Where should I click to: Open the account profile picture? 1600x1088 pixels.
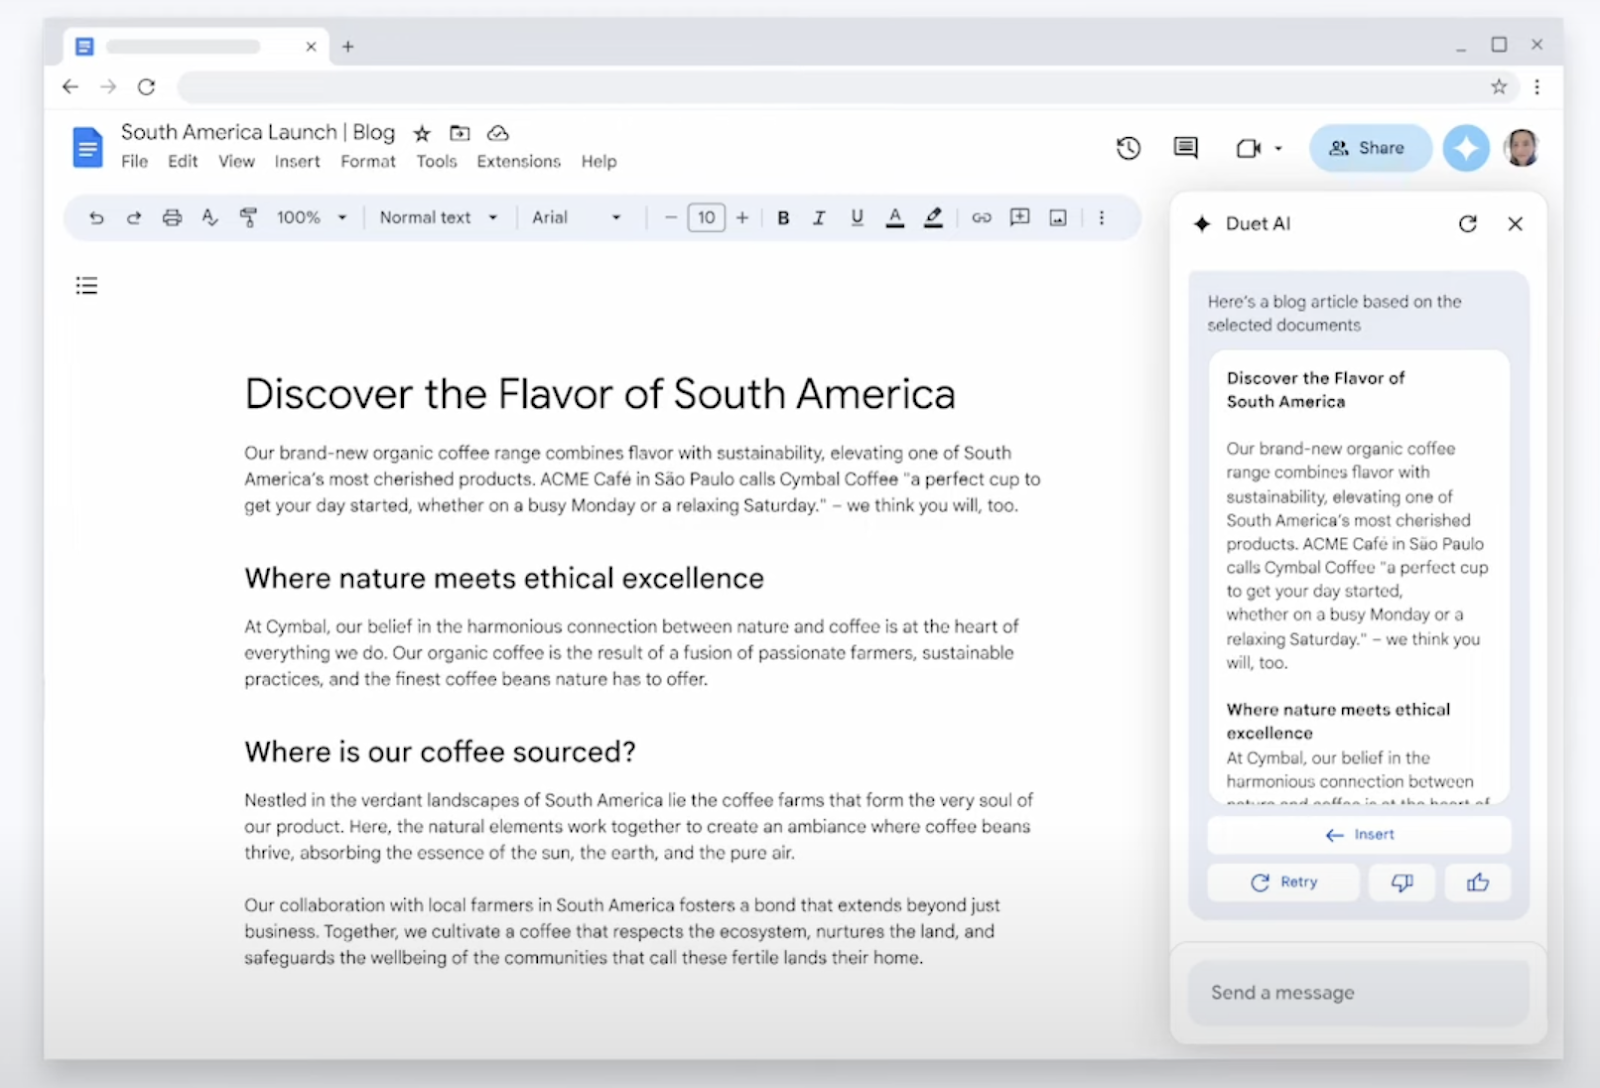coord(1521,148)
